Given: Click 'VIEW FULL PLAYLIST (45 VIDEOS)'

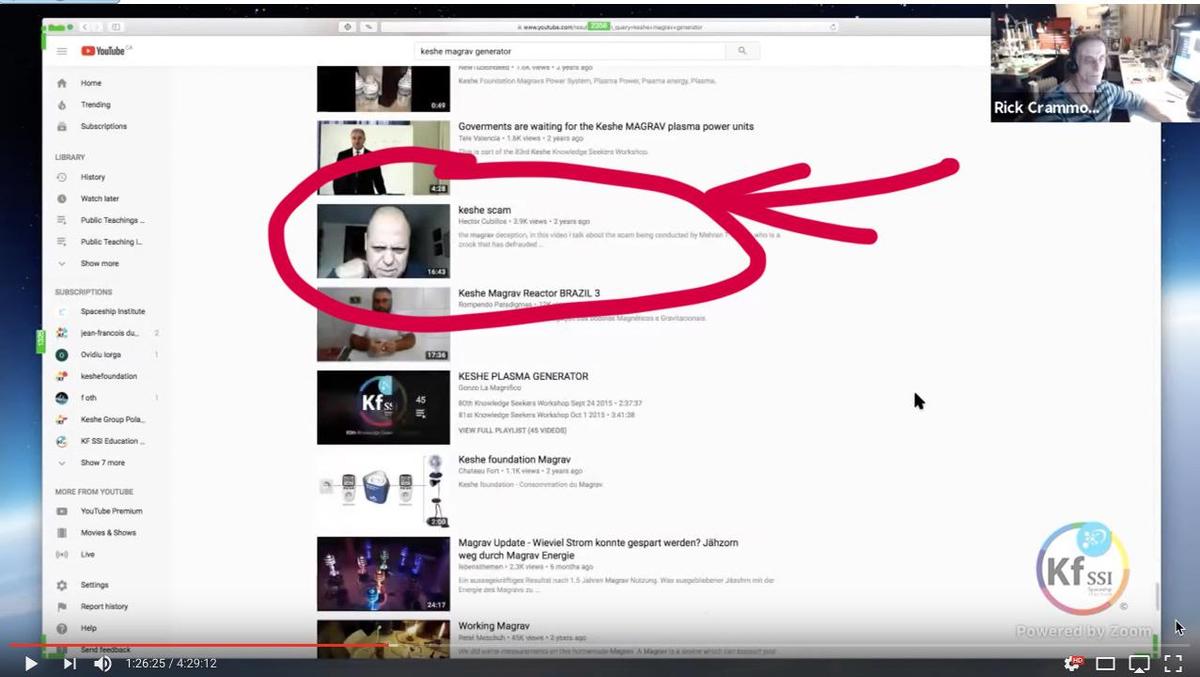Looking at the screenshot, I should point(512,430).
